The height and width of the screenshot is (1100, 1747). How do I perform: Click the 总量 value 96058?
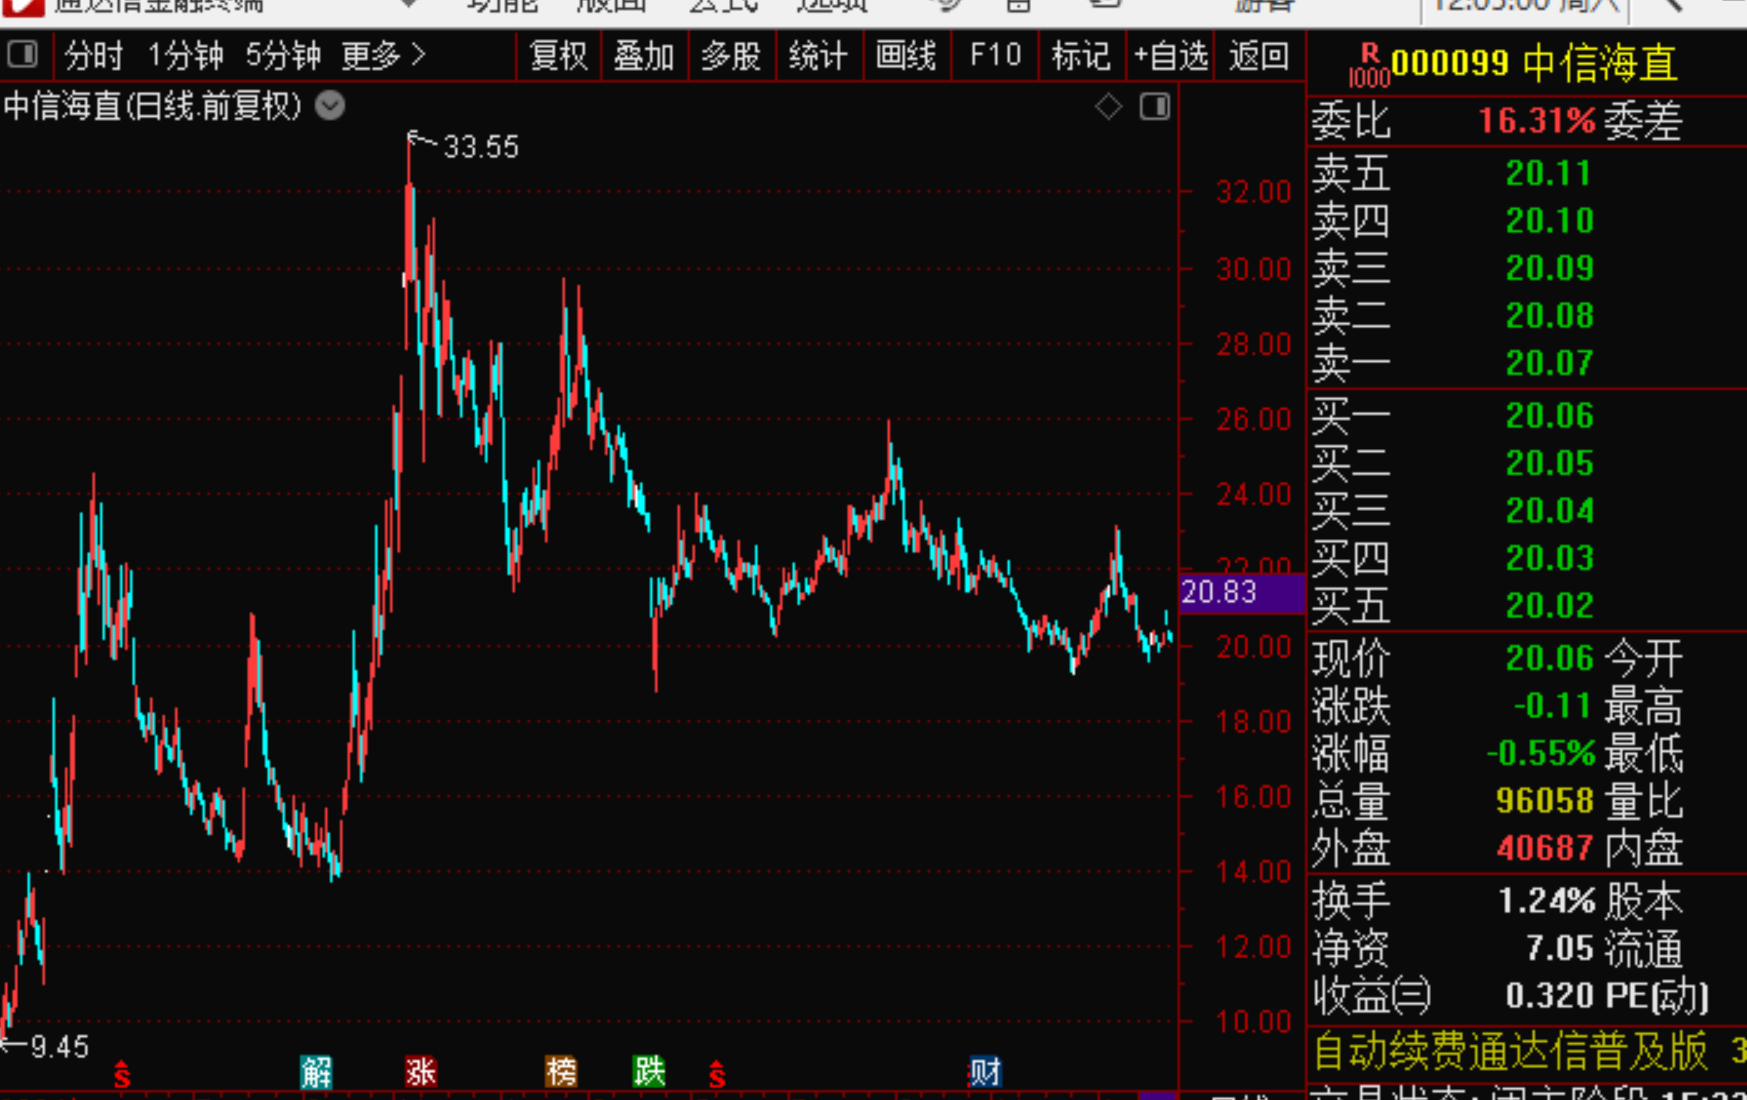[1545, 800]
